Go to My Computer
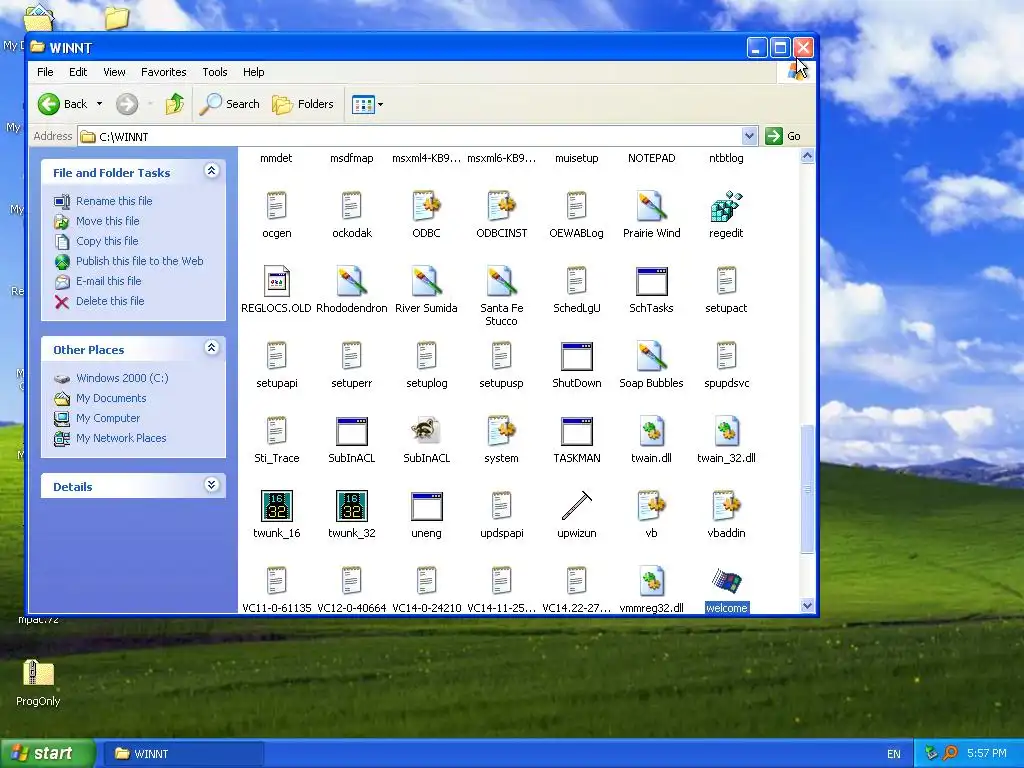The height and width of the screenshot is (768, 1024). point(108,418)
